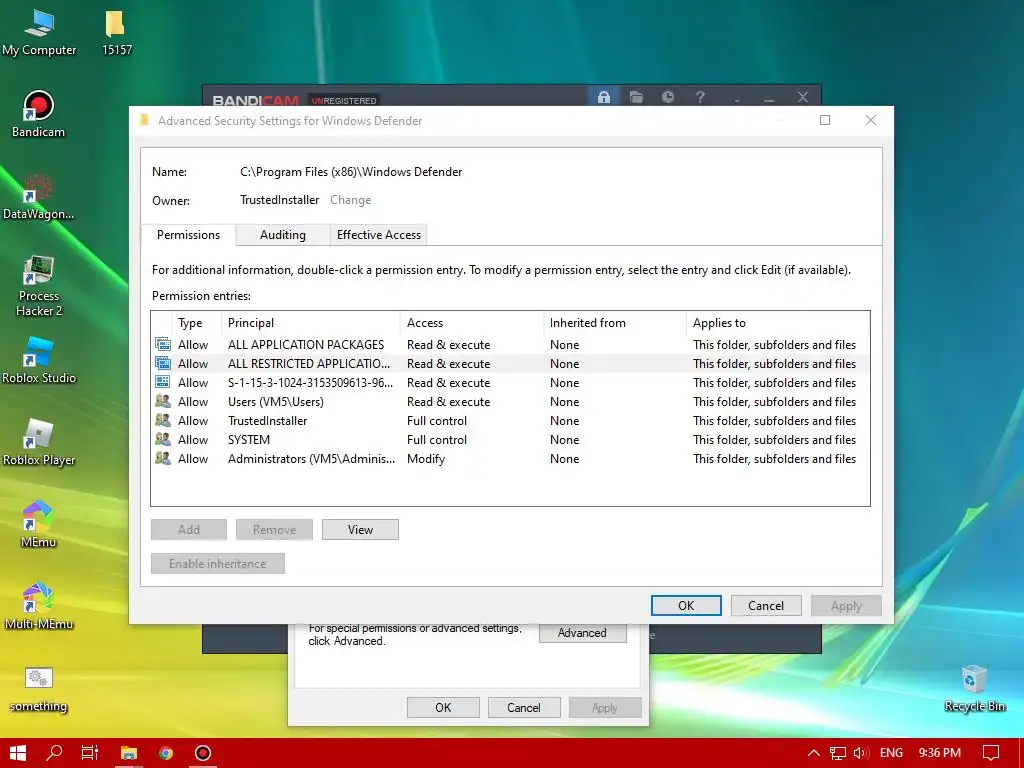Click Cancel in the Properties dialog
This screenshot has width=1024, height=768.
tap(524, 707)
